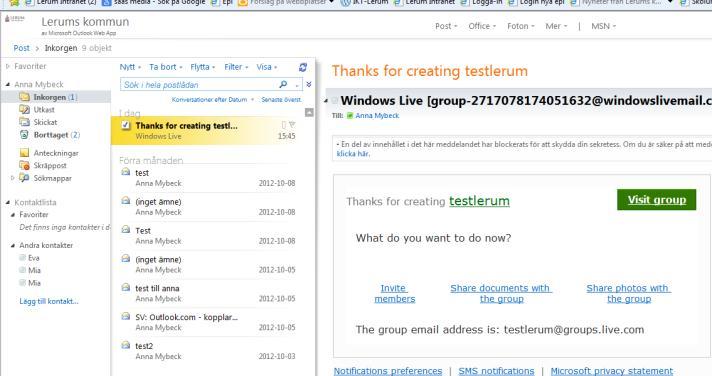
Task: Open the Post top menu
Action: 446,26
